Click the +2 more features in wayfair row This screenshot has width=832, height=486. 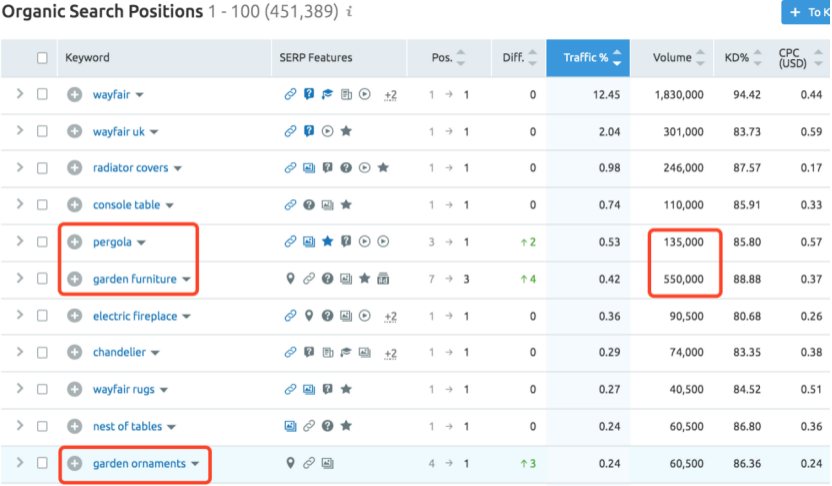pyautogui.click(x=391, y=96)
